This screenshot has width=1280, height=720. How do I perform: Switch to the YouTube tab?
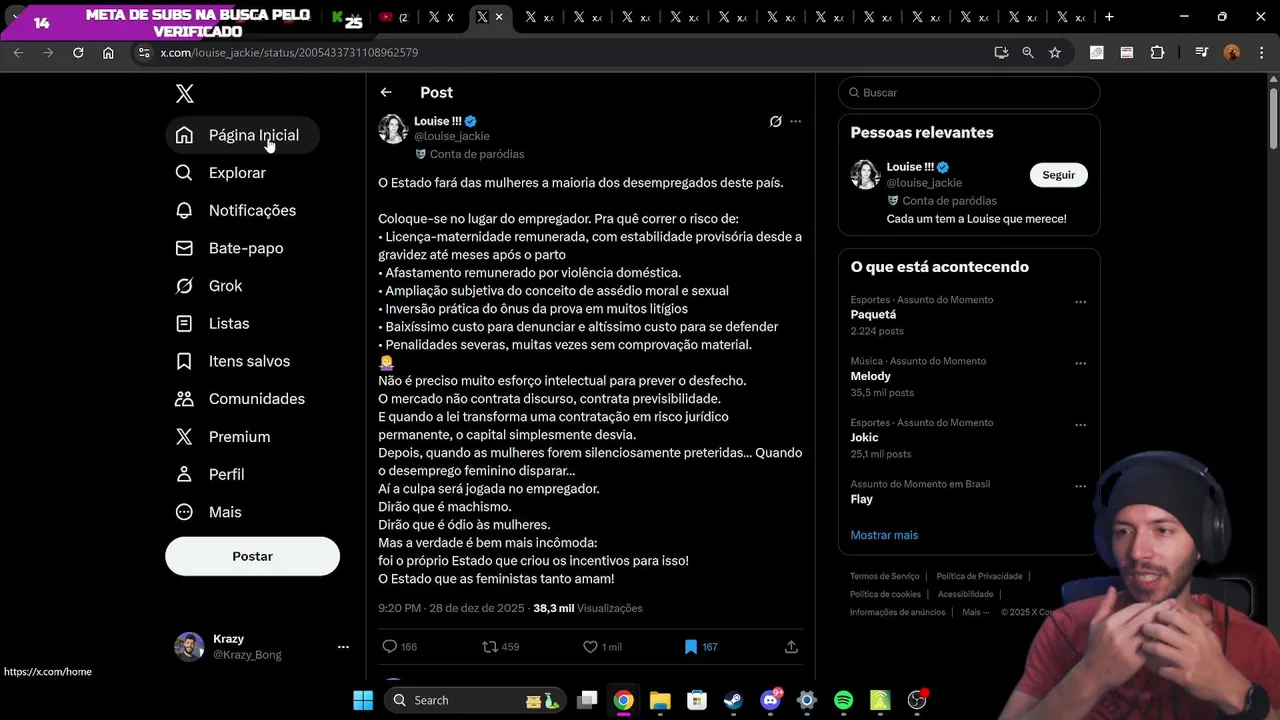point(394,17)
